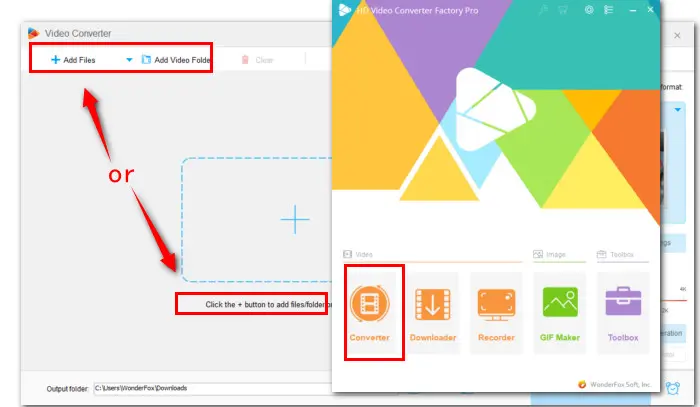This screenshot has height=407, width=700.
Task: Expand the Add Files dropdown arrow
Action: point(129,59)
